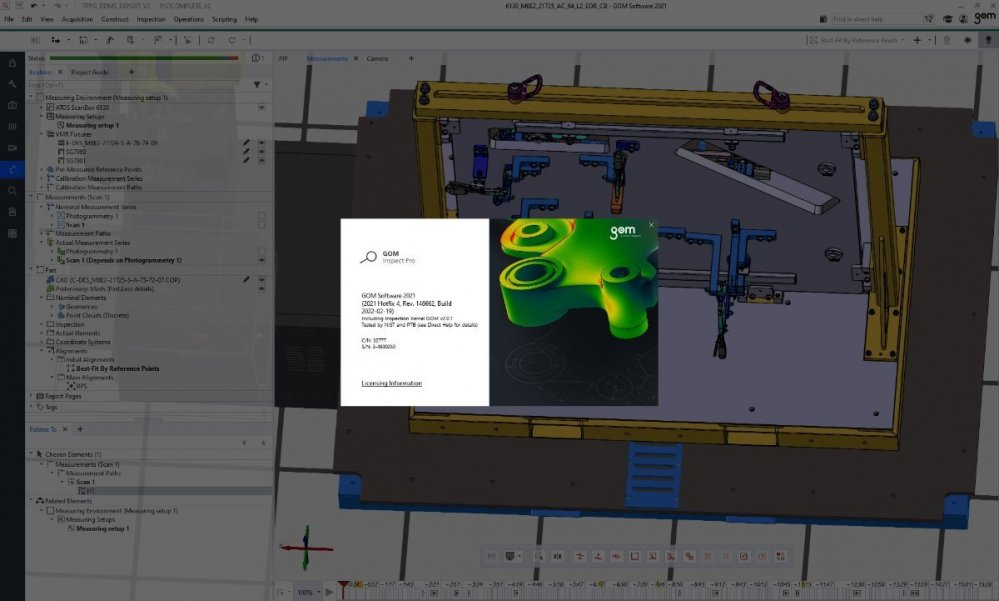Click the filter funnel icon in the Explorer

pos(257,85)
